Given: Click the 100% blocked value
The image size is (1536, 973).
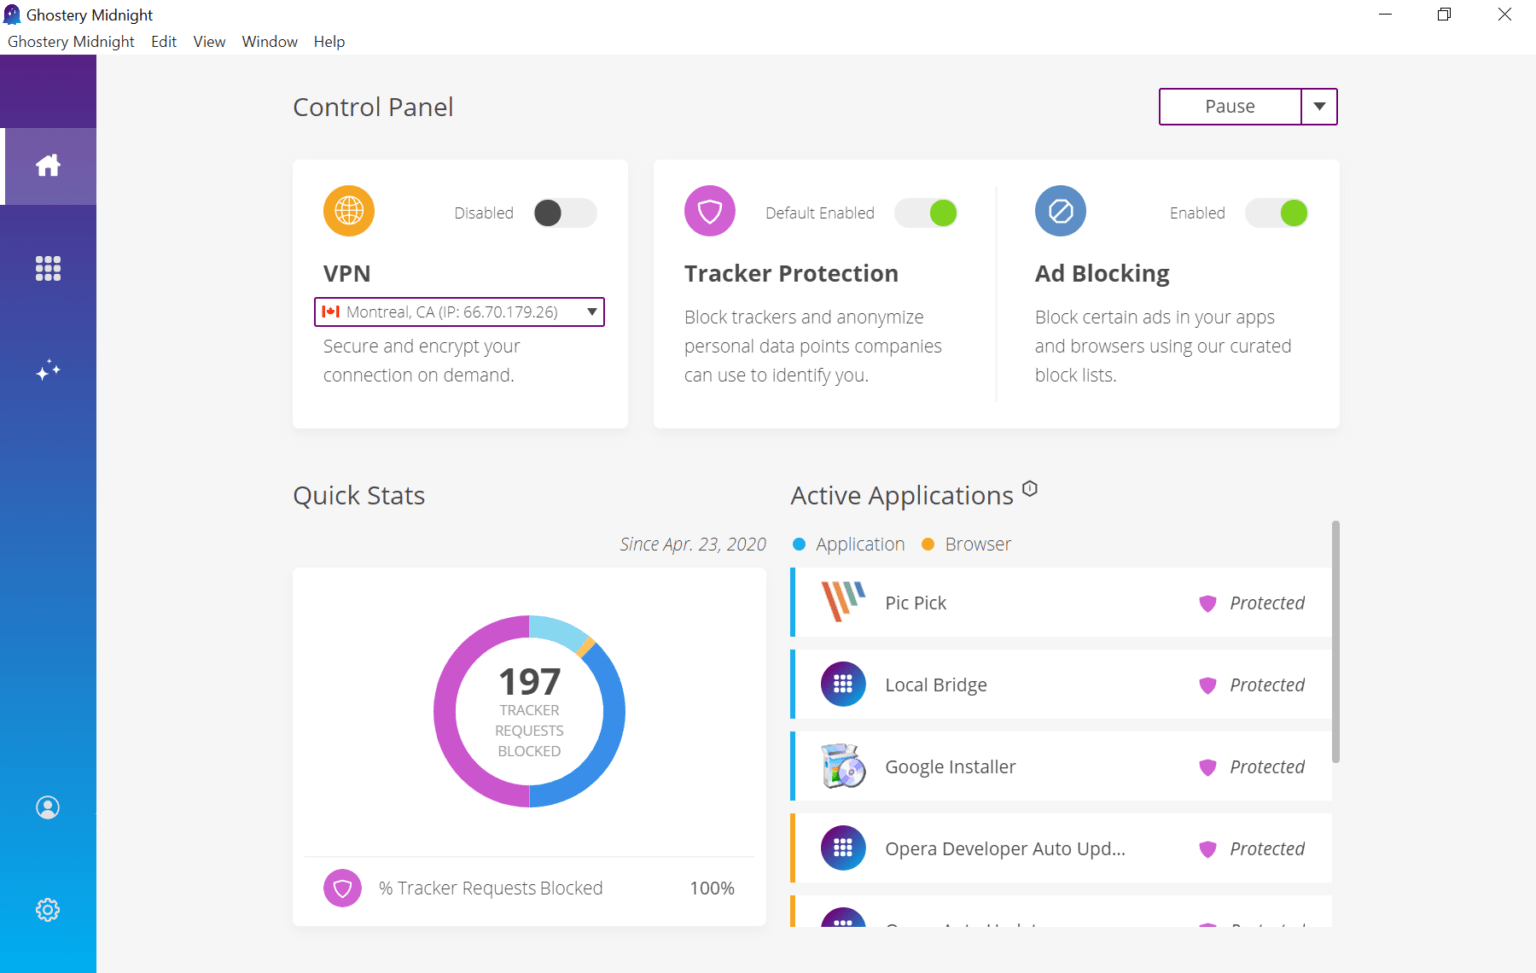Looking at the screenshot, I should click(712, 888).
